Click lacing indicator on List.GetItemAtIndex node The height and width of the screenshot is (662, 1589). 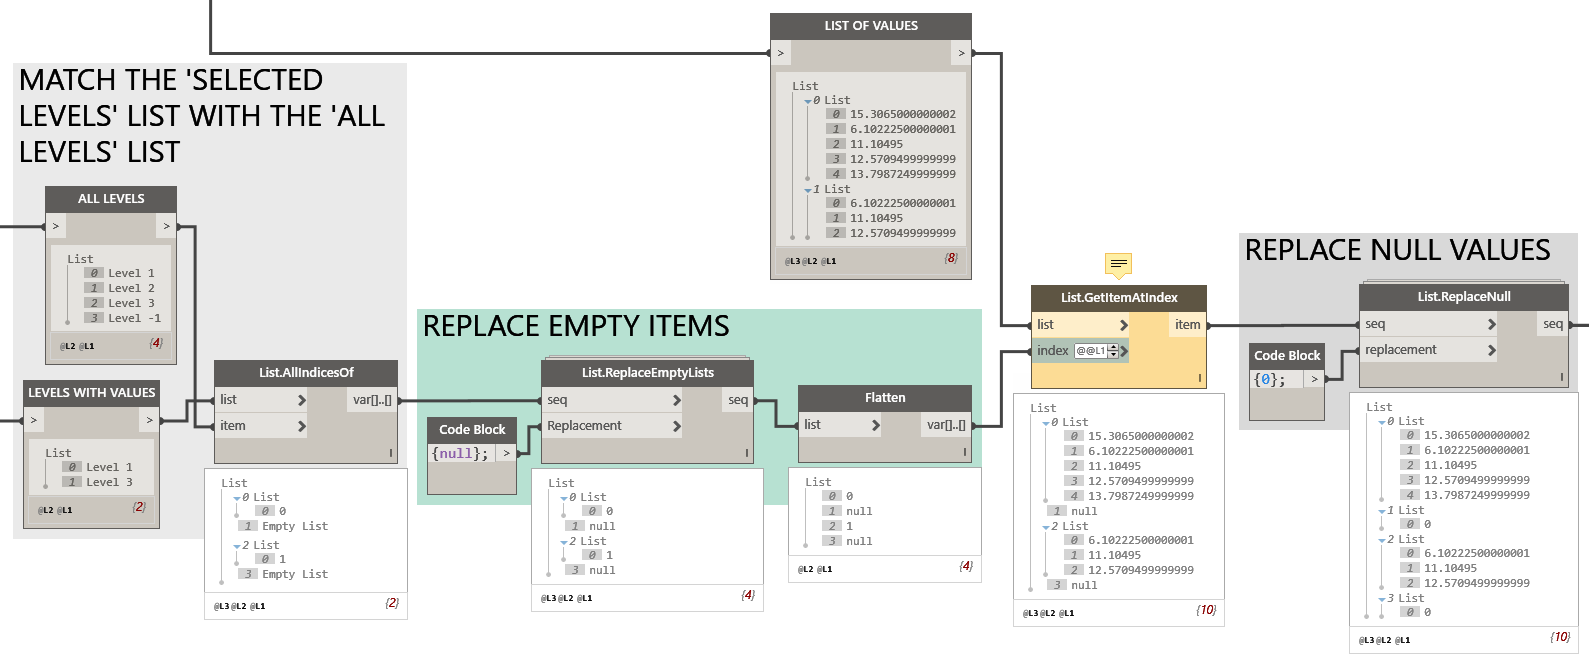[1200, 378]
